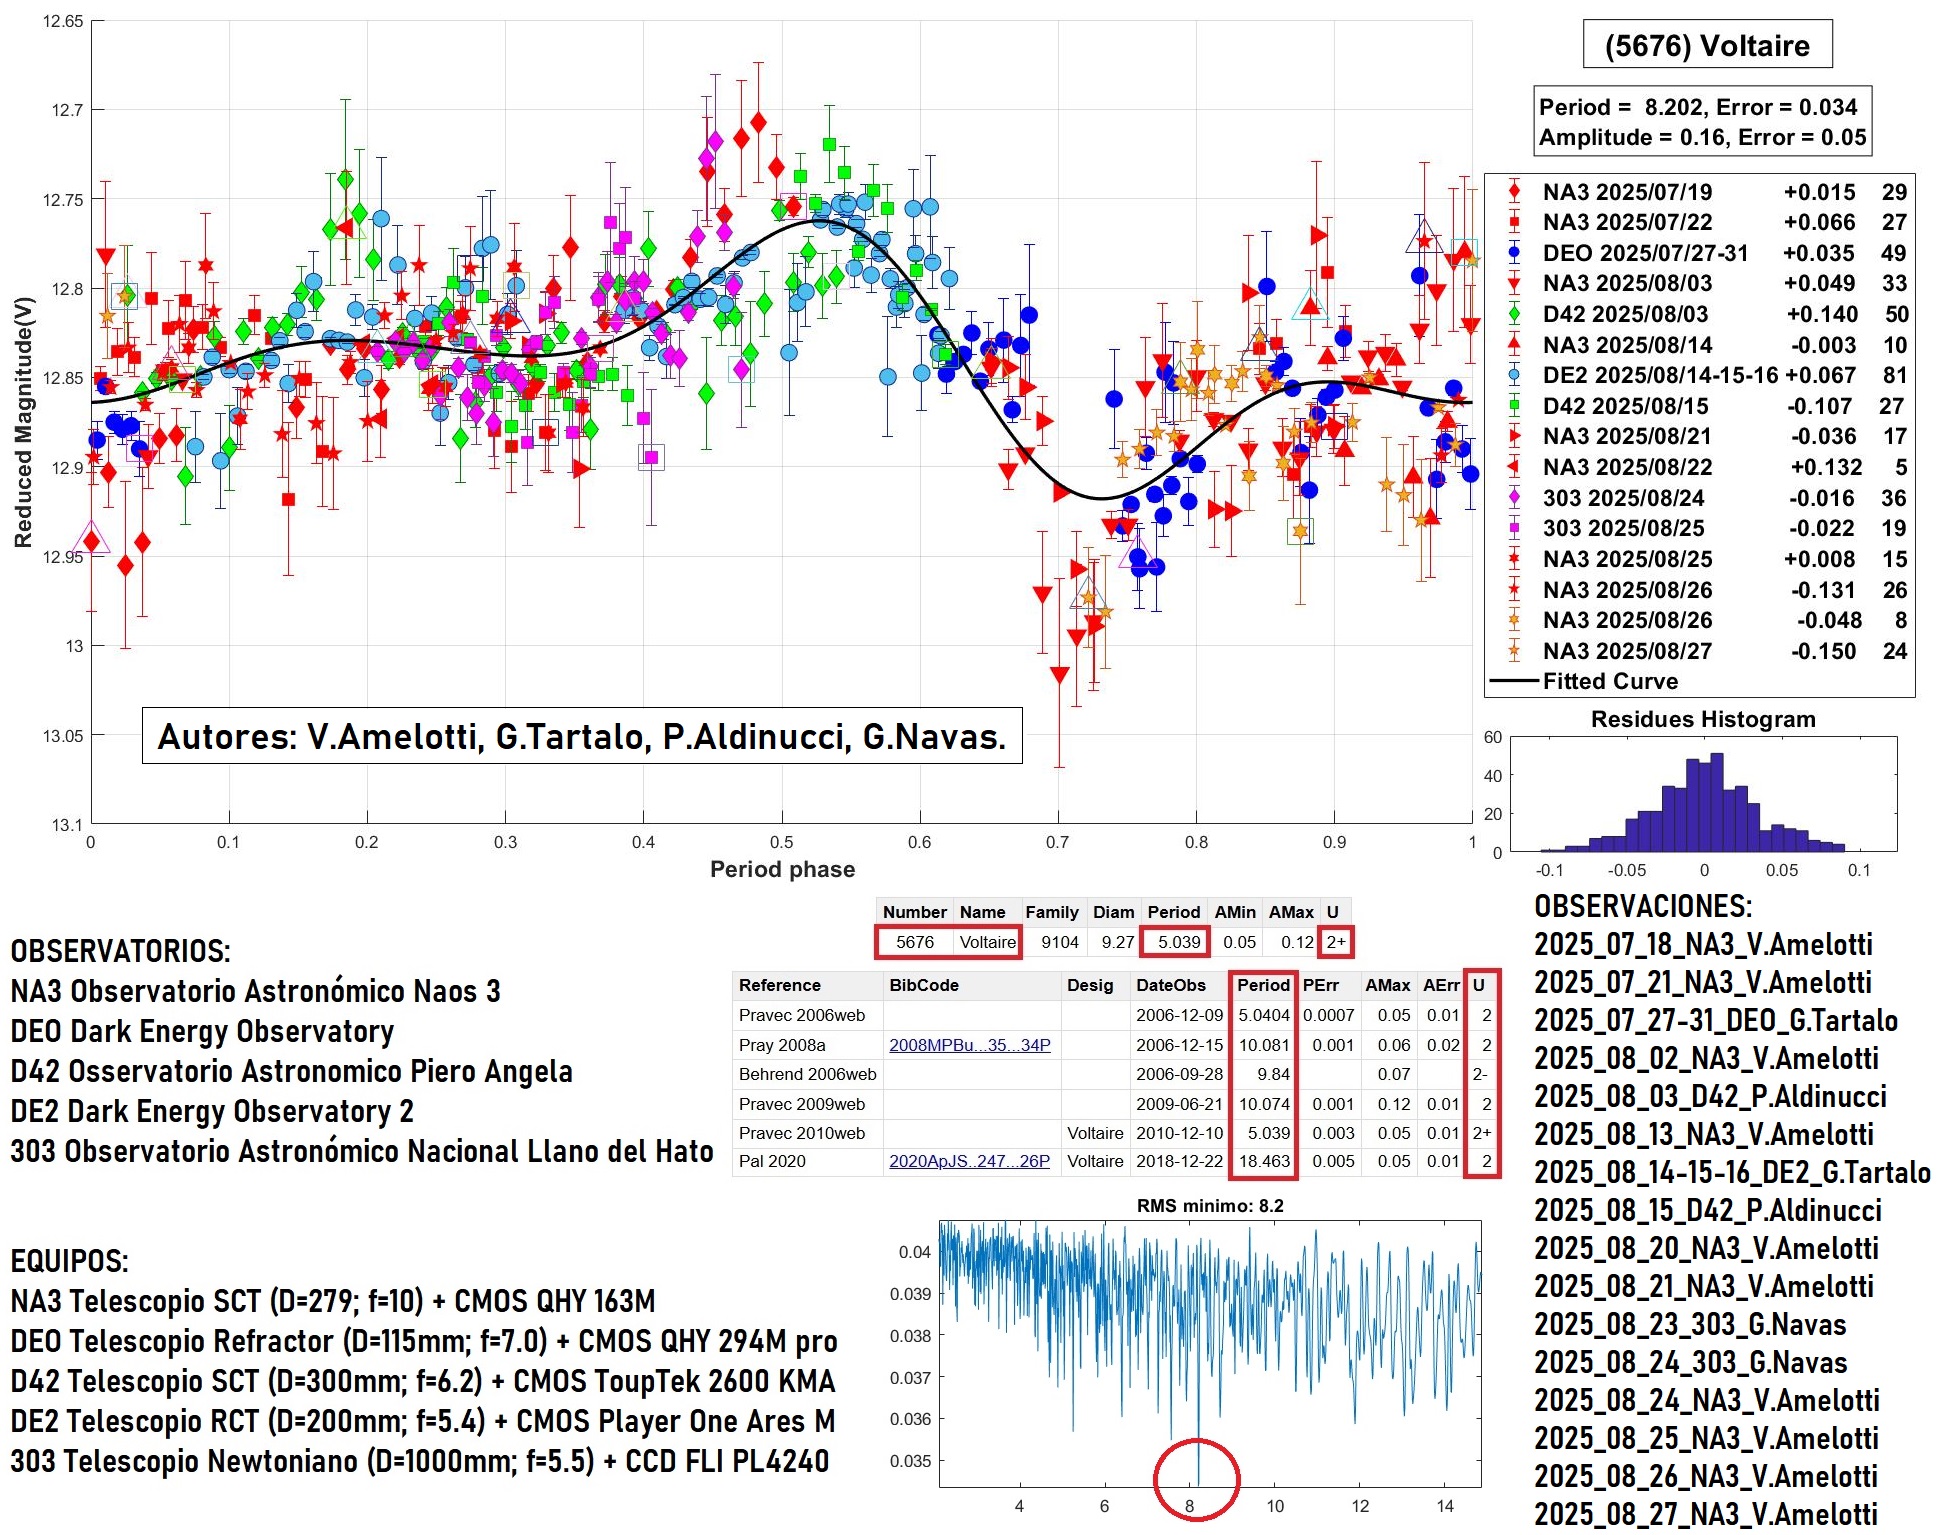This screenshot has height=1535, width=1953.
Task: Click the orange star NA3 2025/08/27 legend marker
Action: tap(1514, 651)
